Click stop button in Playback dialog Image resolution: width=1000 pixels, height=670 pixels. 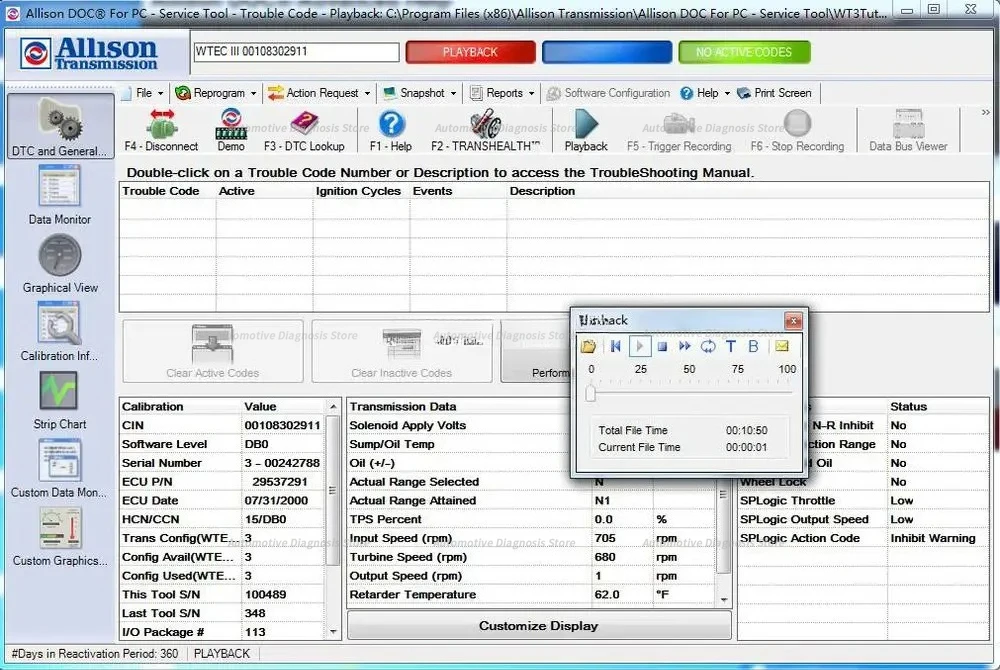coord(662,346)
